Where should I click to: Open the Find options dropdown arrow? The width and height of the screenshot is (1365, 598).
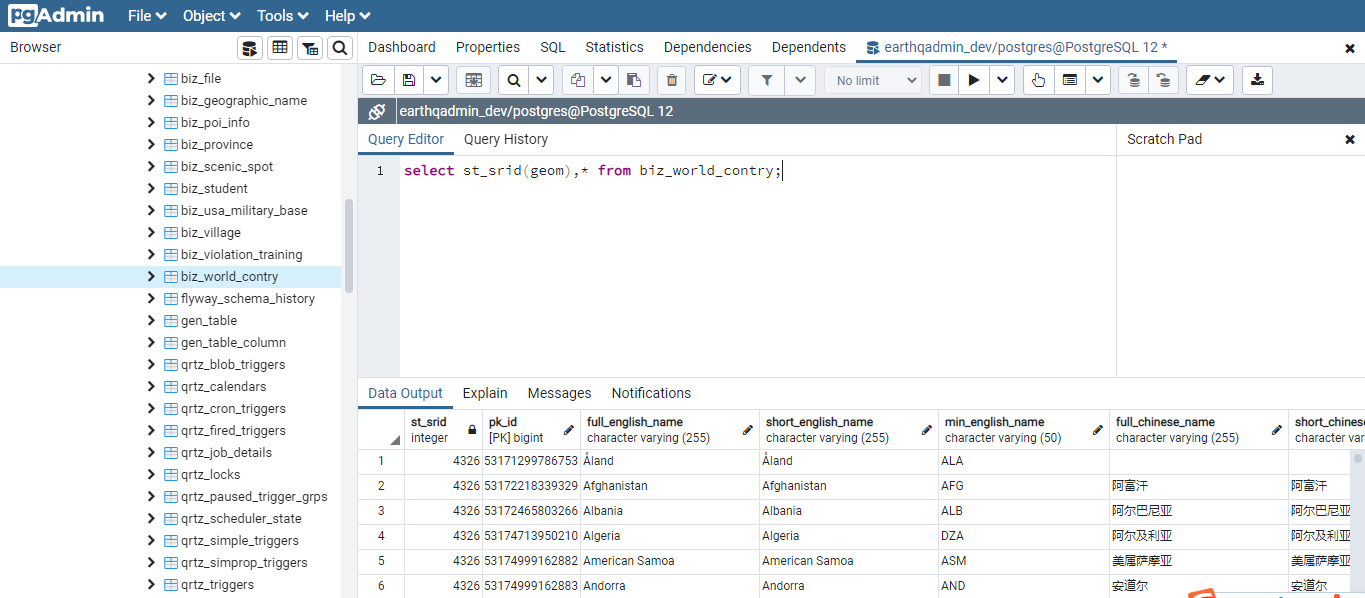coord(541,80)
